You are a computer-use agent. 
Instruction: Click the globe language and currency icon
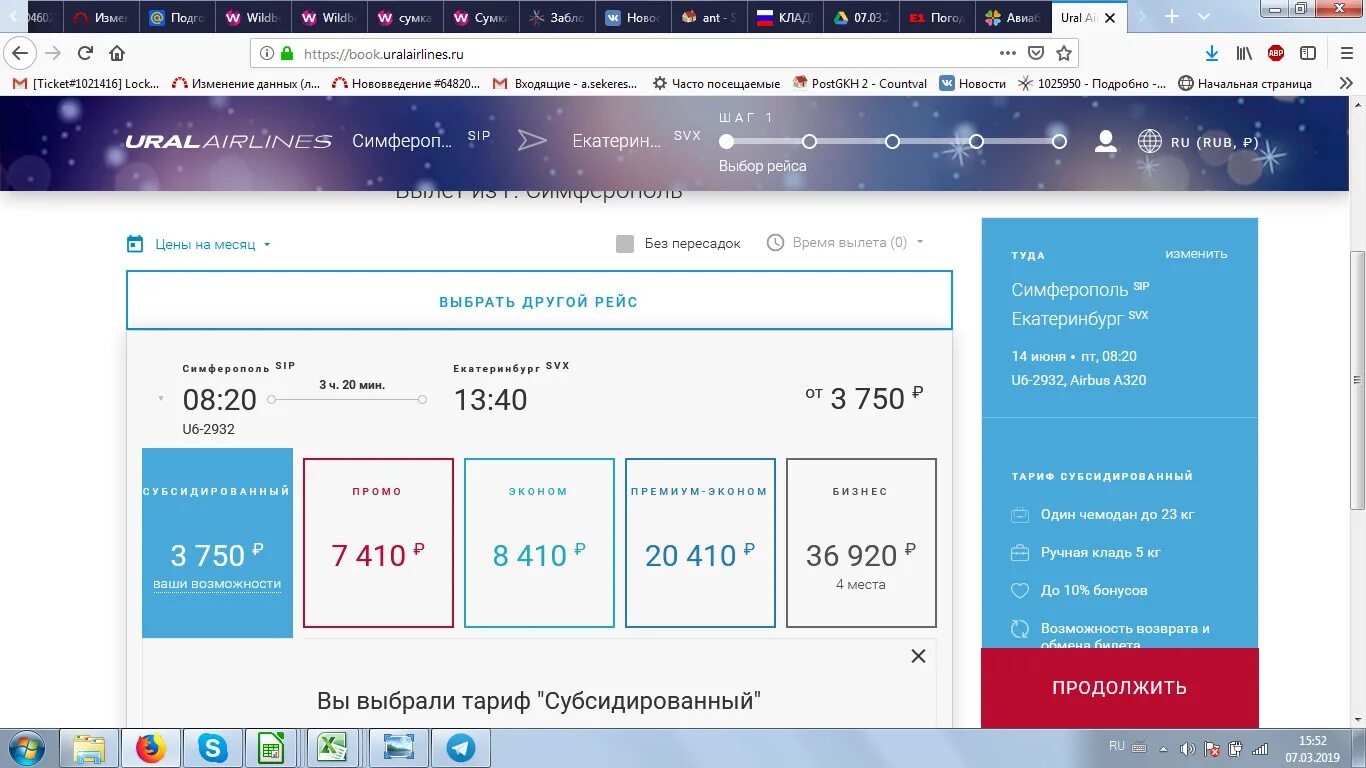point(1150,141)
